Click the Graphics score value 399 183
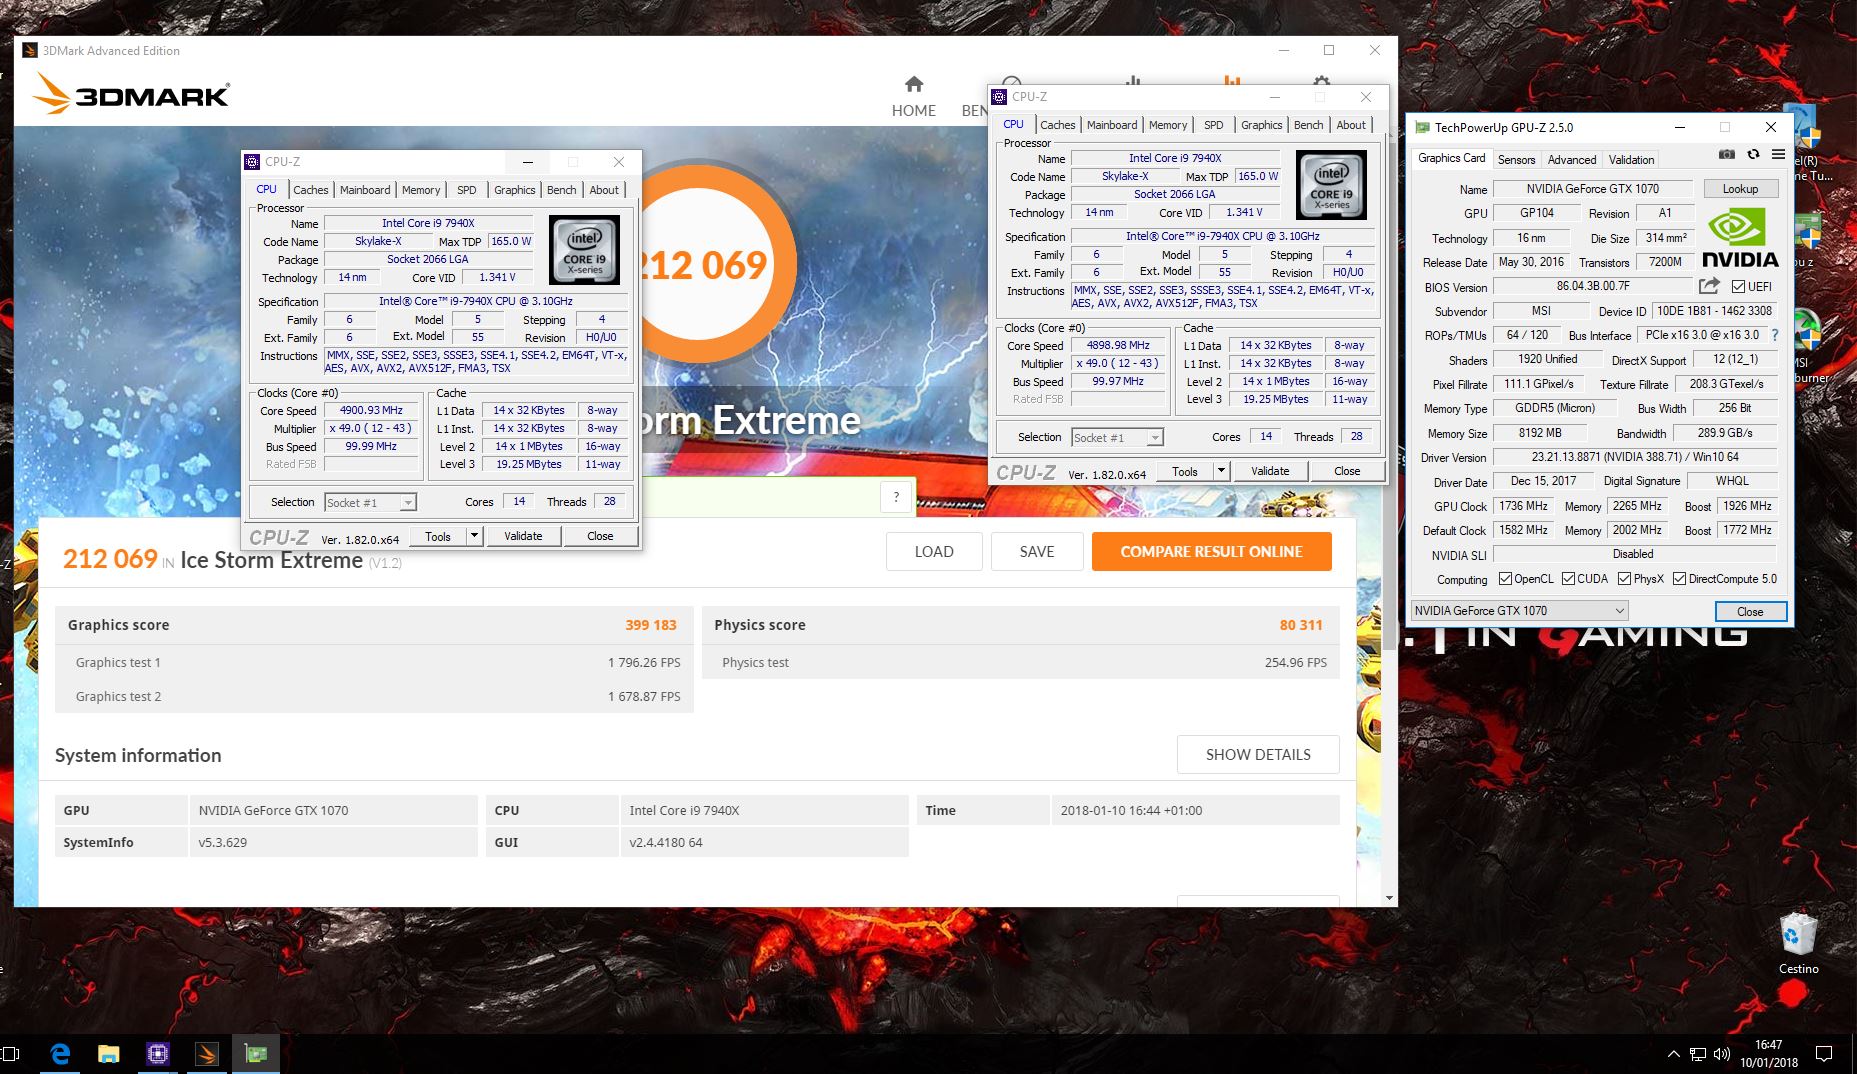The height and width of the screenshot is (1074, 1857). point(651,625)
